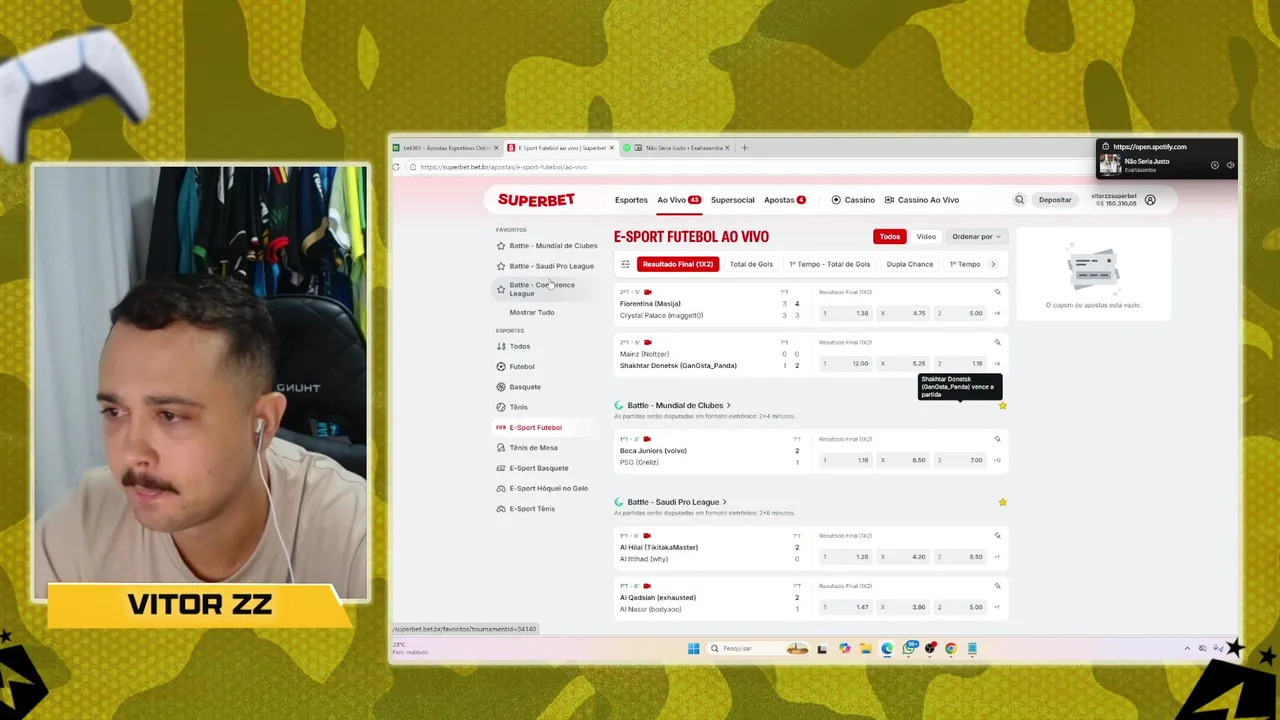Viewport: 1280px width, 720px height.
Task: Reload the browser page
Action: pyautogui.click(x=396, y=167)
